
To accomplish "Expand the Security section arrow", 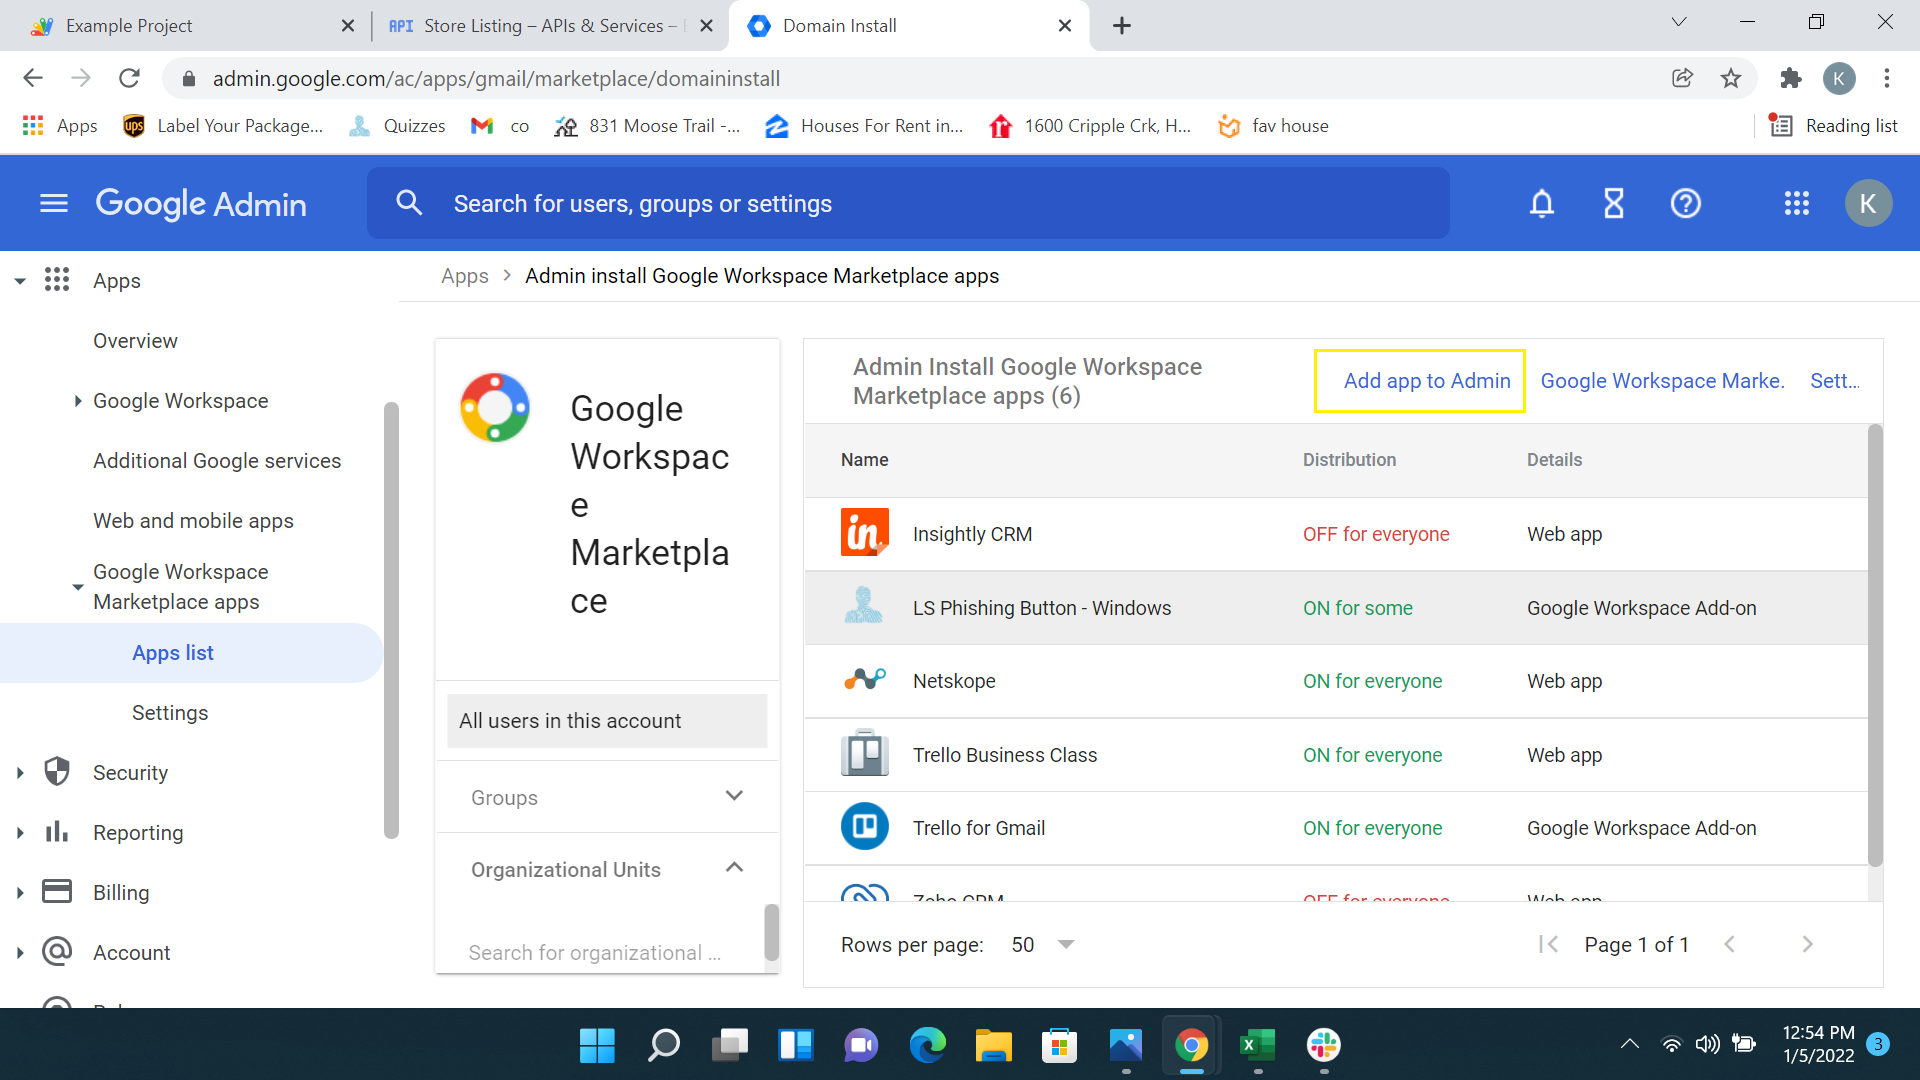I will pos(20,773).
